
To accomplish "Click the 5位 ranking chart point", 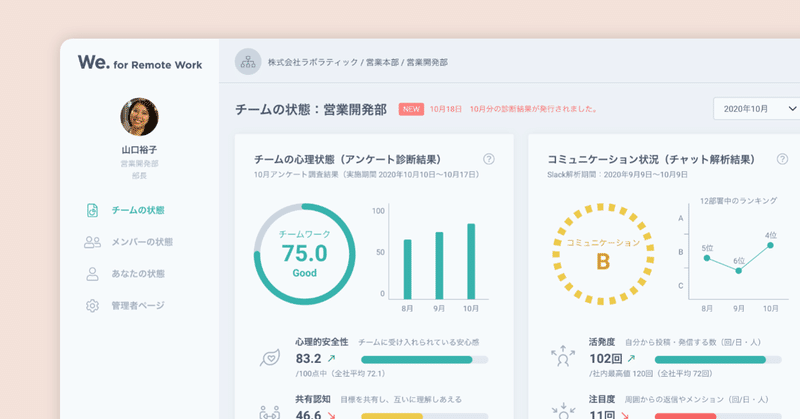I will tap(707, 258).
